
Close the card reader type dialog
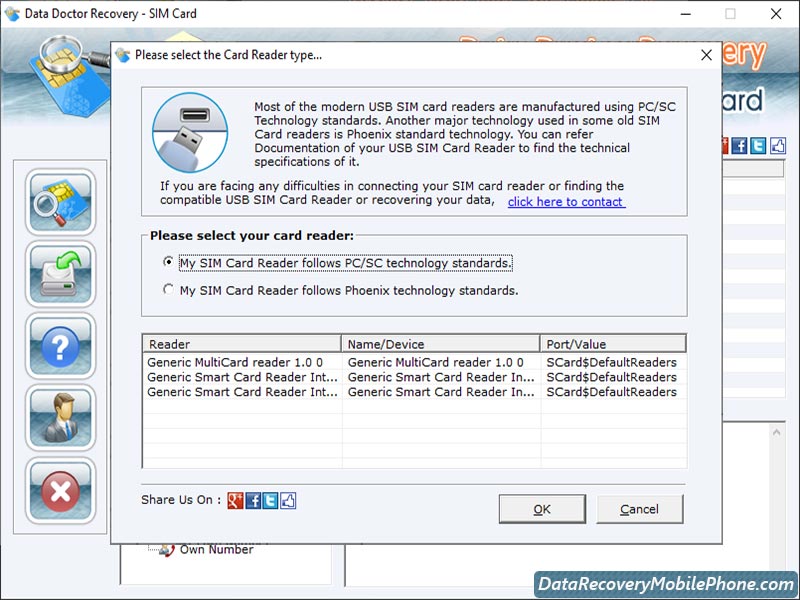coord(707,55)
